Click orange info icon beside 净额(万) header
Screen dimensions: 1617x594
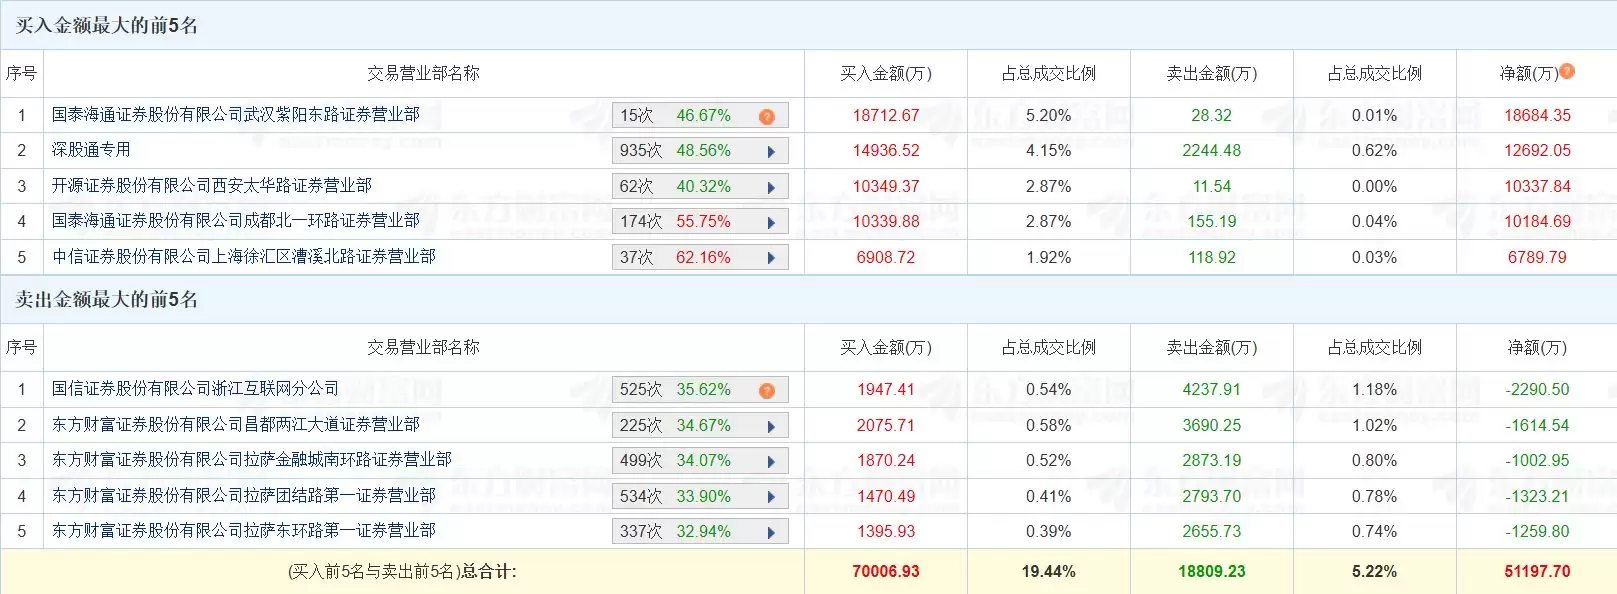(x=1567, y=71)
